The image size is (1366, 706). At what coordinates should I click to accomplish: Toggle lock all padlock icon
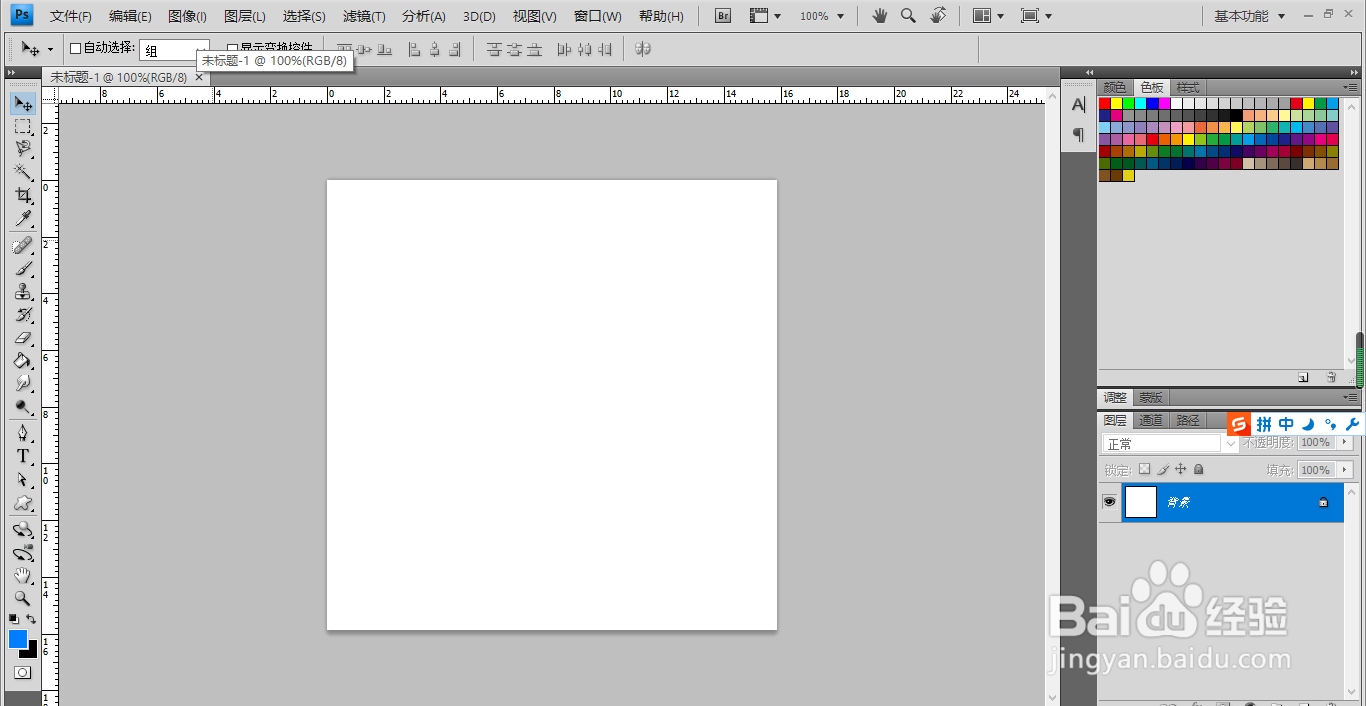click(x=1199, y=469)
